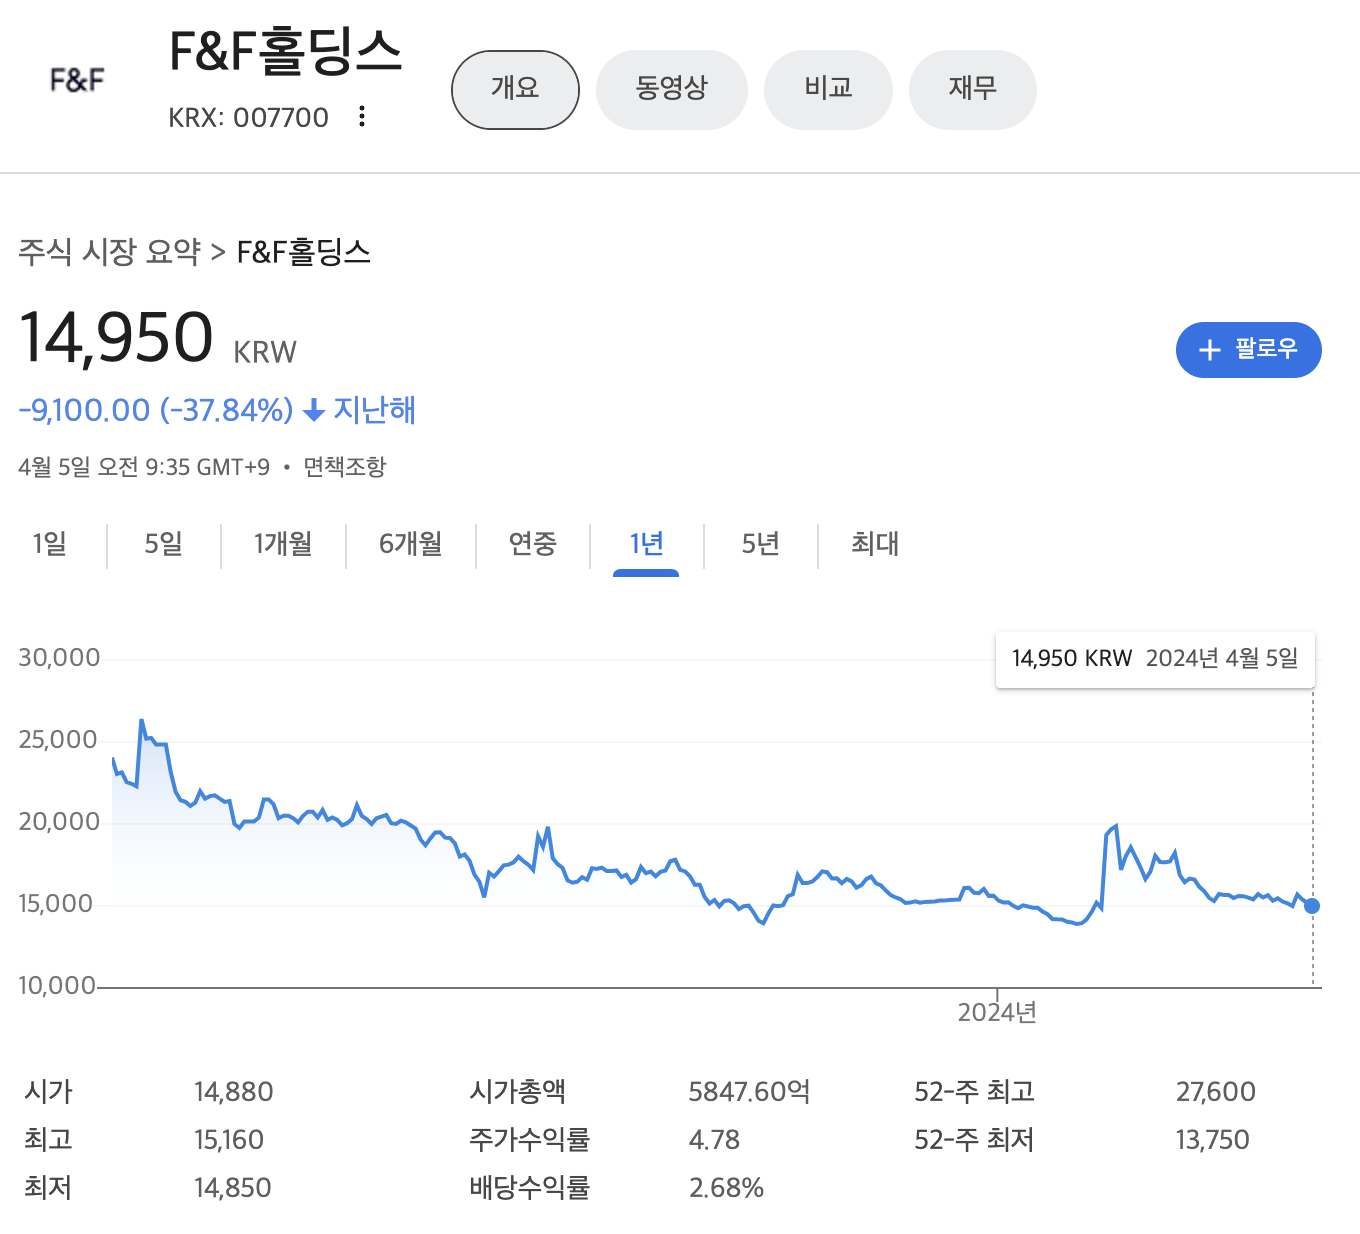Click the 25,000 y-axis label

[x=58, y=740]
